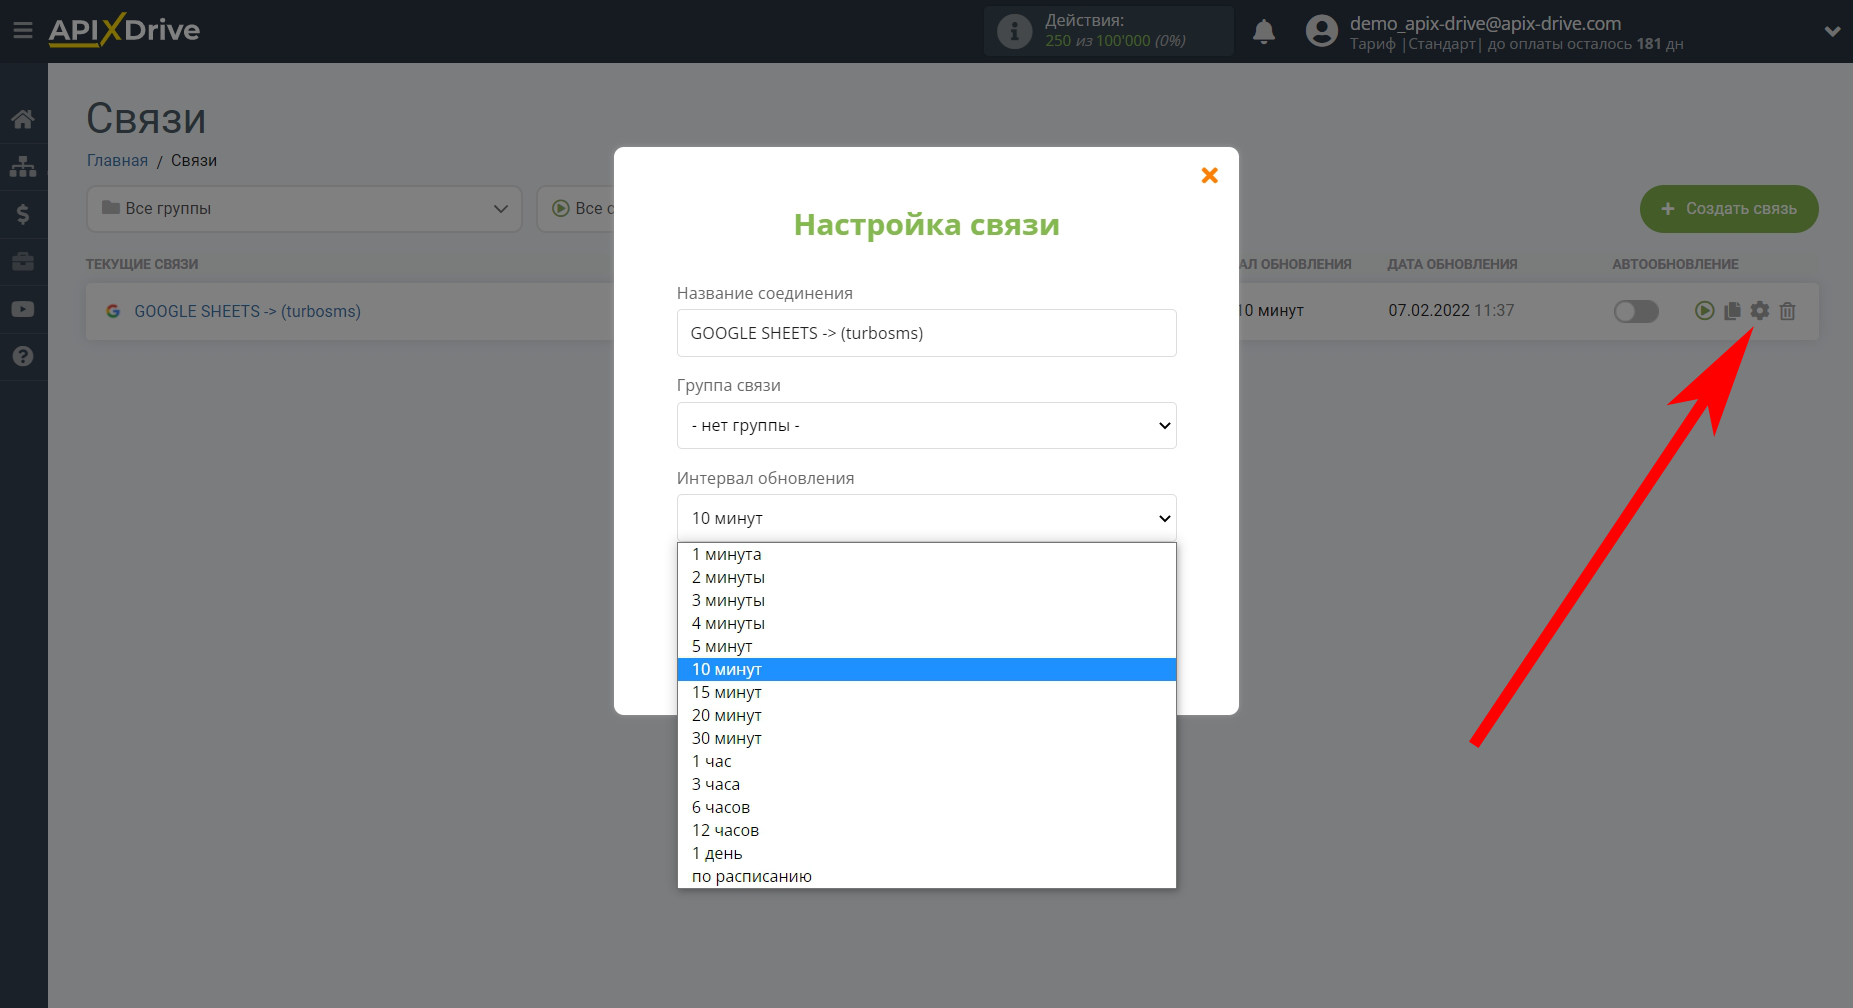Select '15 минут' interval option
Image resolution: width=1853 pixels, height=1008 pixels.
926,692
